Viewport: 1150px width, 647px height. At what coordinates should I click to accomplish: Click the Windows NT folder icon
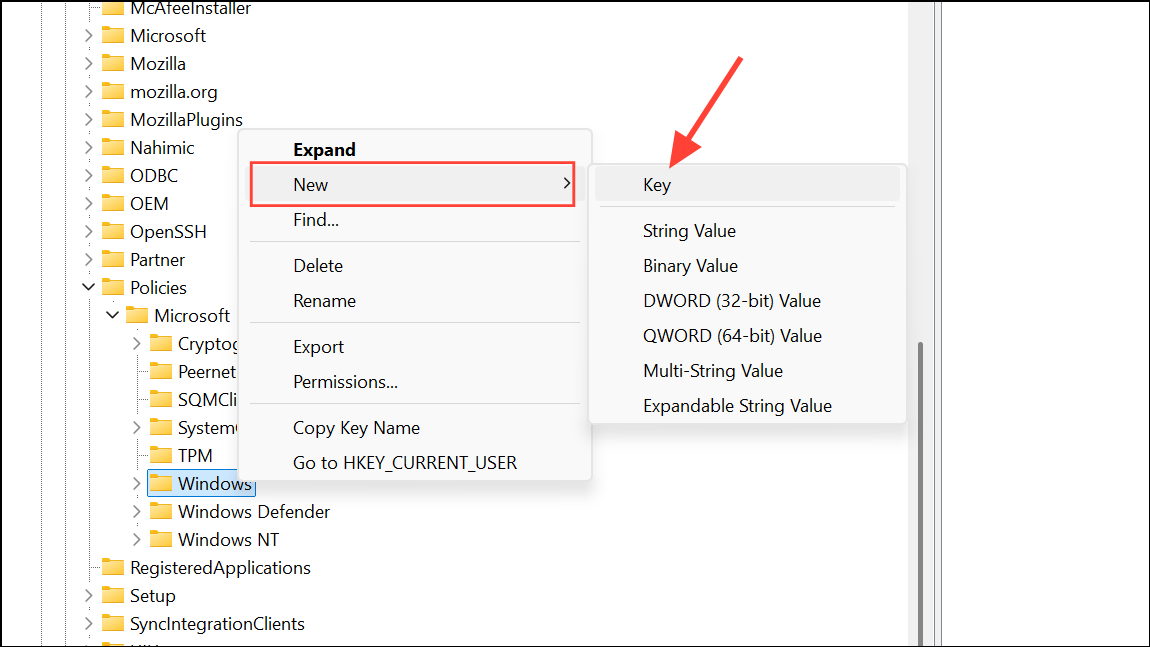tap(161, 539)
